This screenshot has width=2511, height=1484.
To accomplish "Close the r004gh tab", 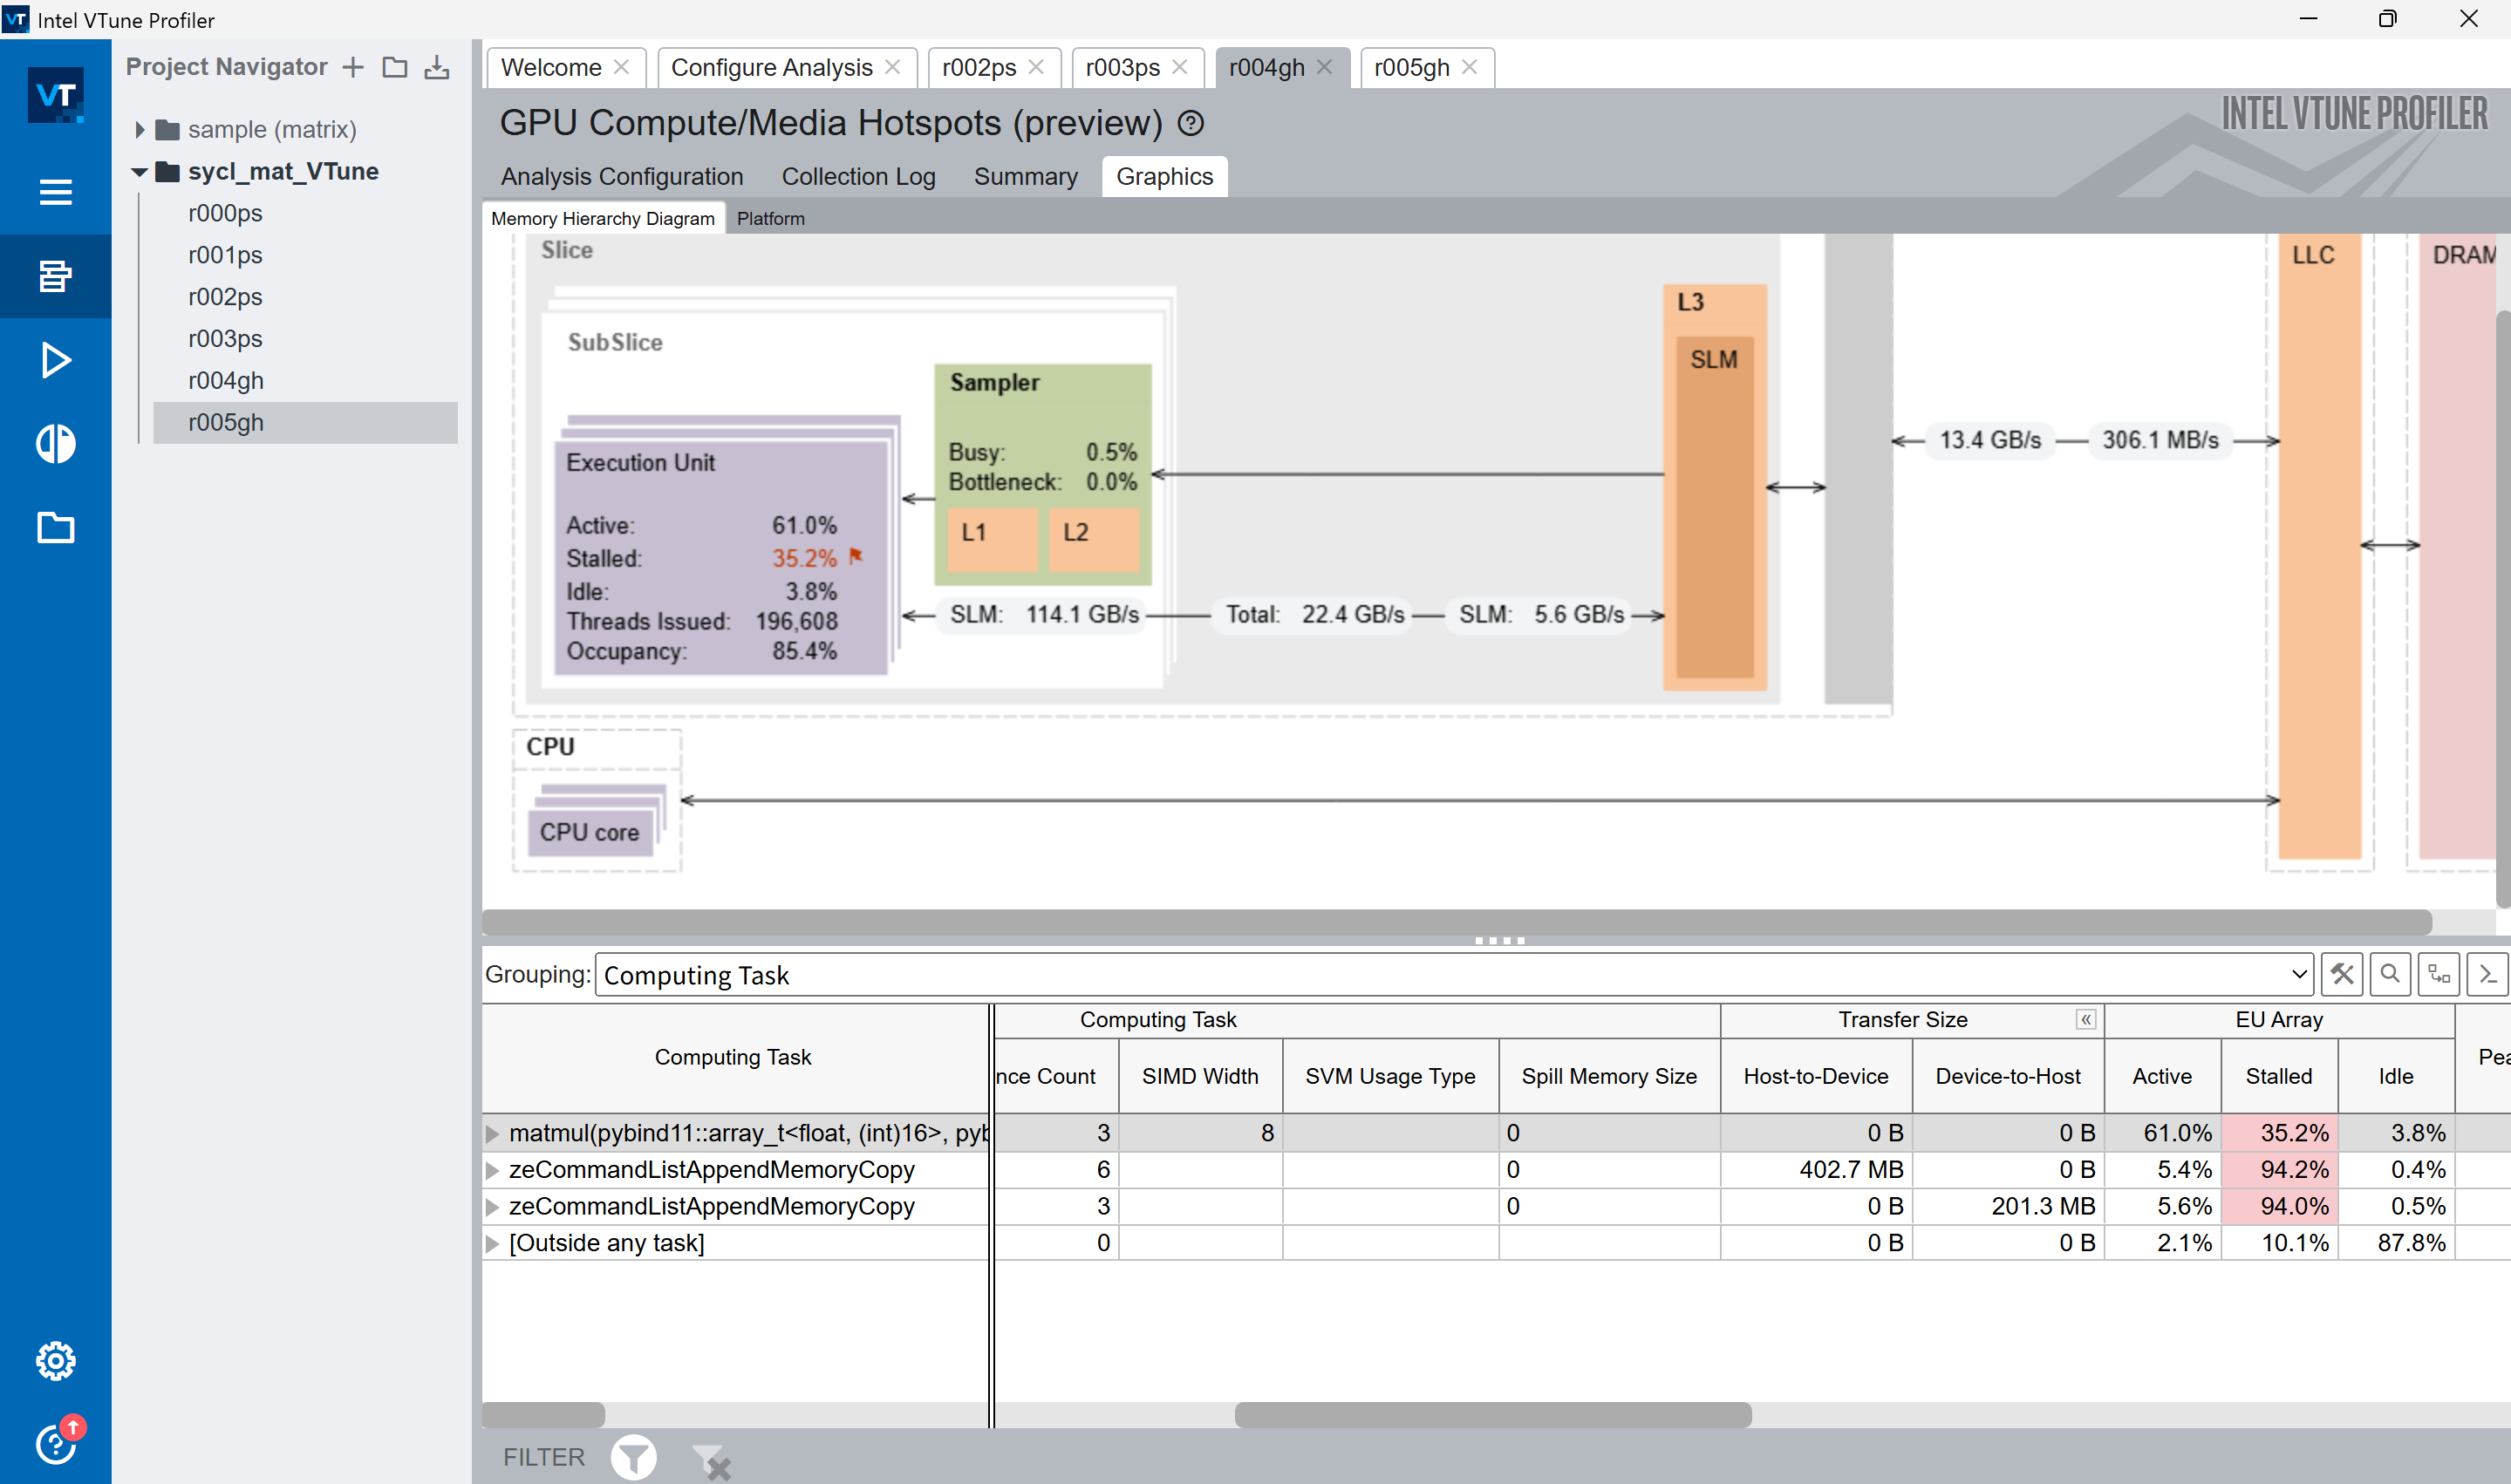I will coord(1324,67).
